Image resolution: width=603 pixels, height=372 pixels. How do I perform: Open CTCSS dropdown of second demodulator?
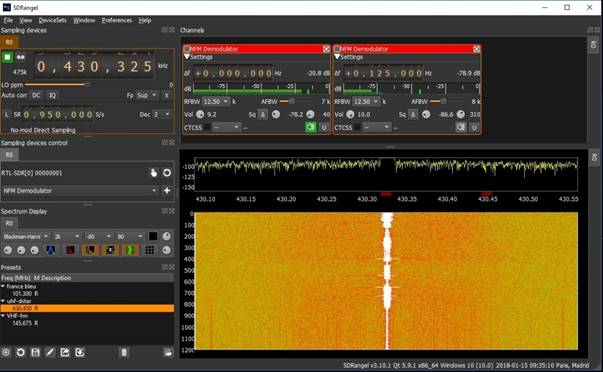[376, 127]
